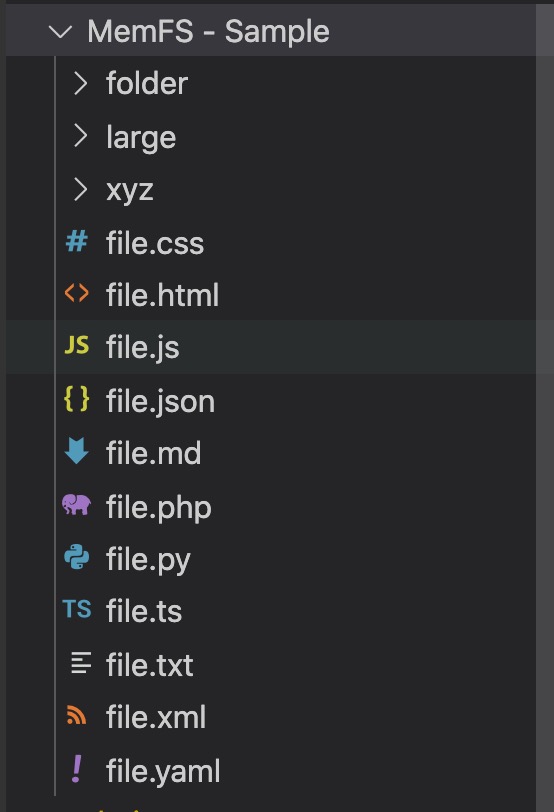Image resolution: width=554 pixels, height=812 pixels.
Task: Click the blue markdown arrow icon
Action: 77,451
